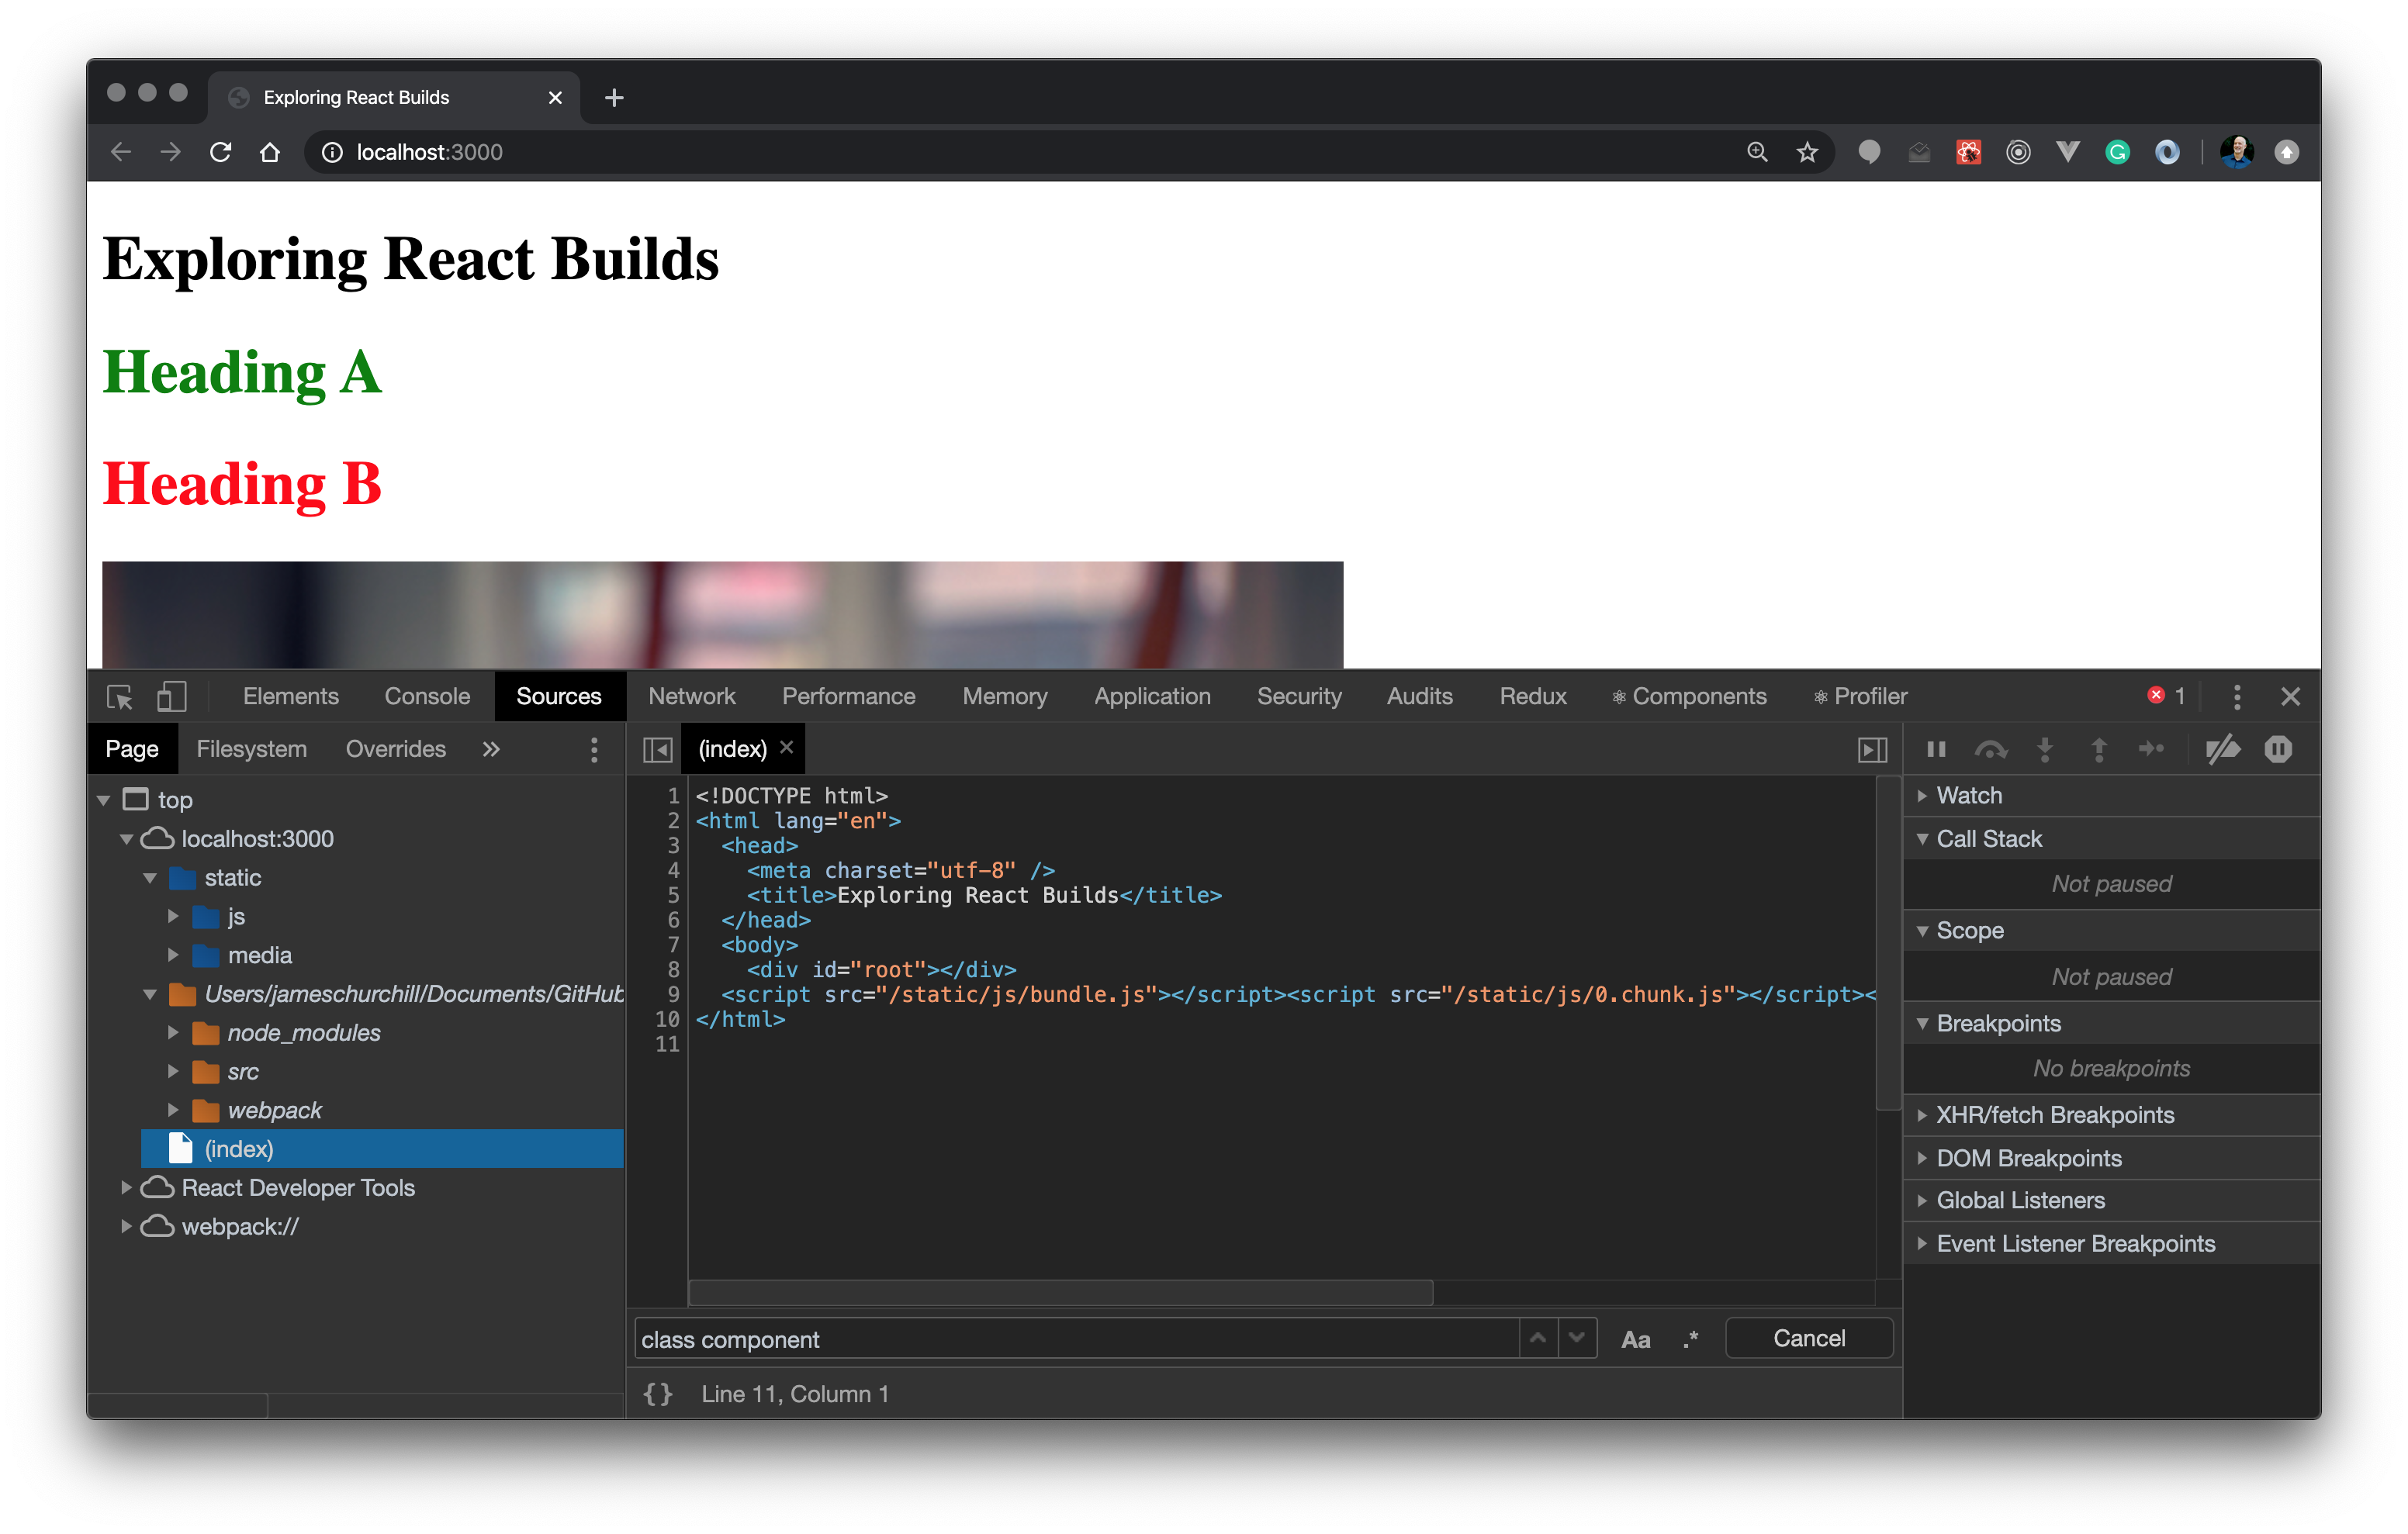Toggle the match case Aa button

click(1635, 1339)
